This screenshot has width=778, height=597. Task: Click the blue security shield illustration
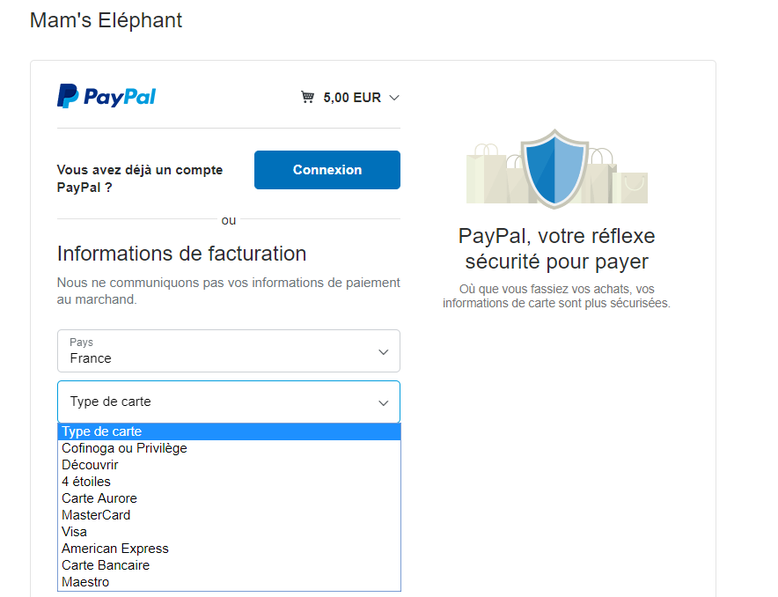click(555, 168)
